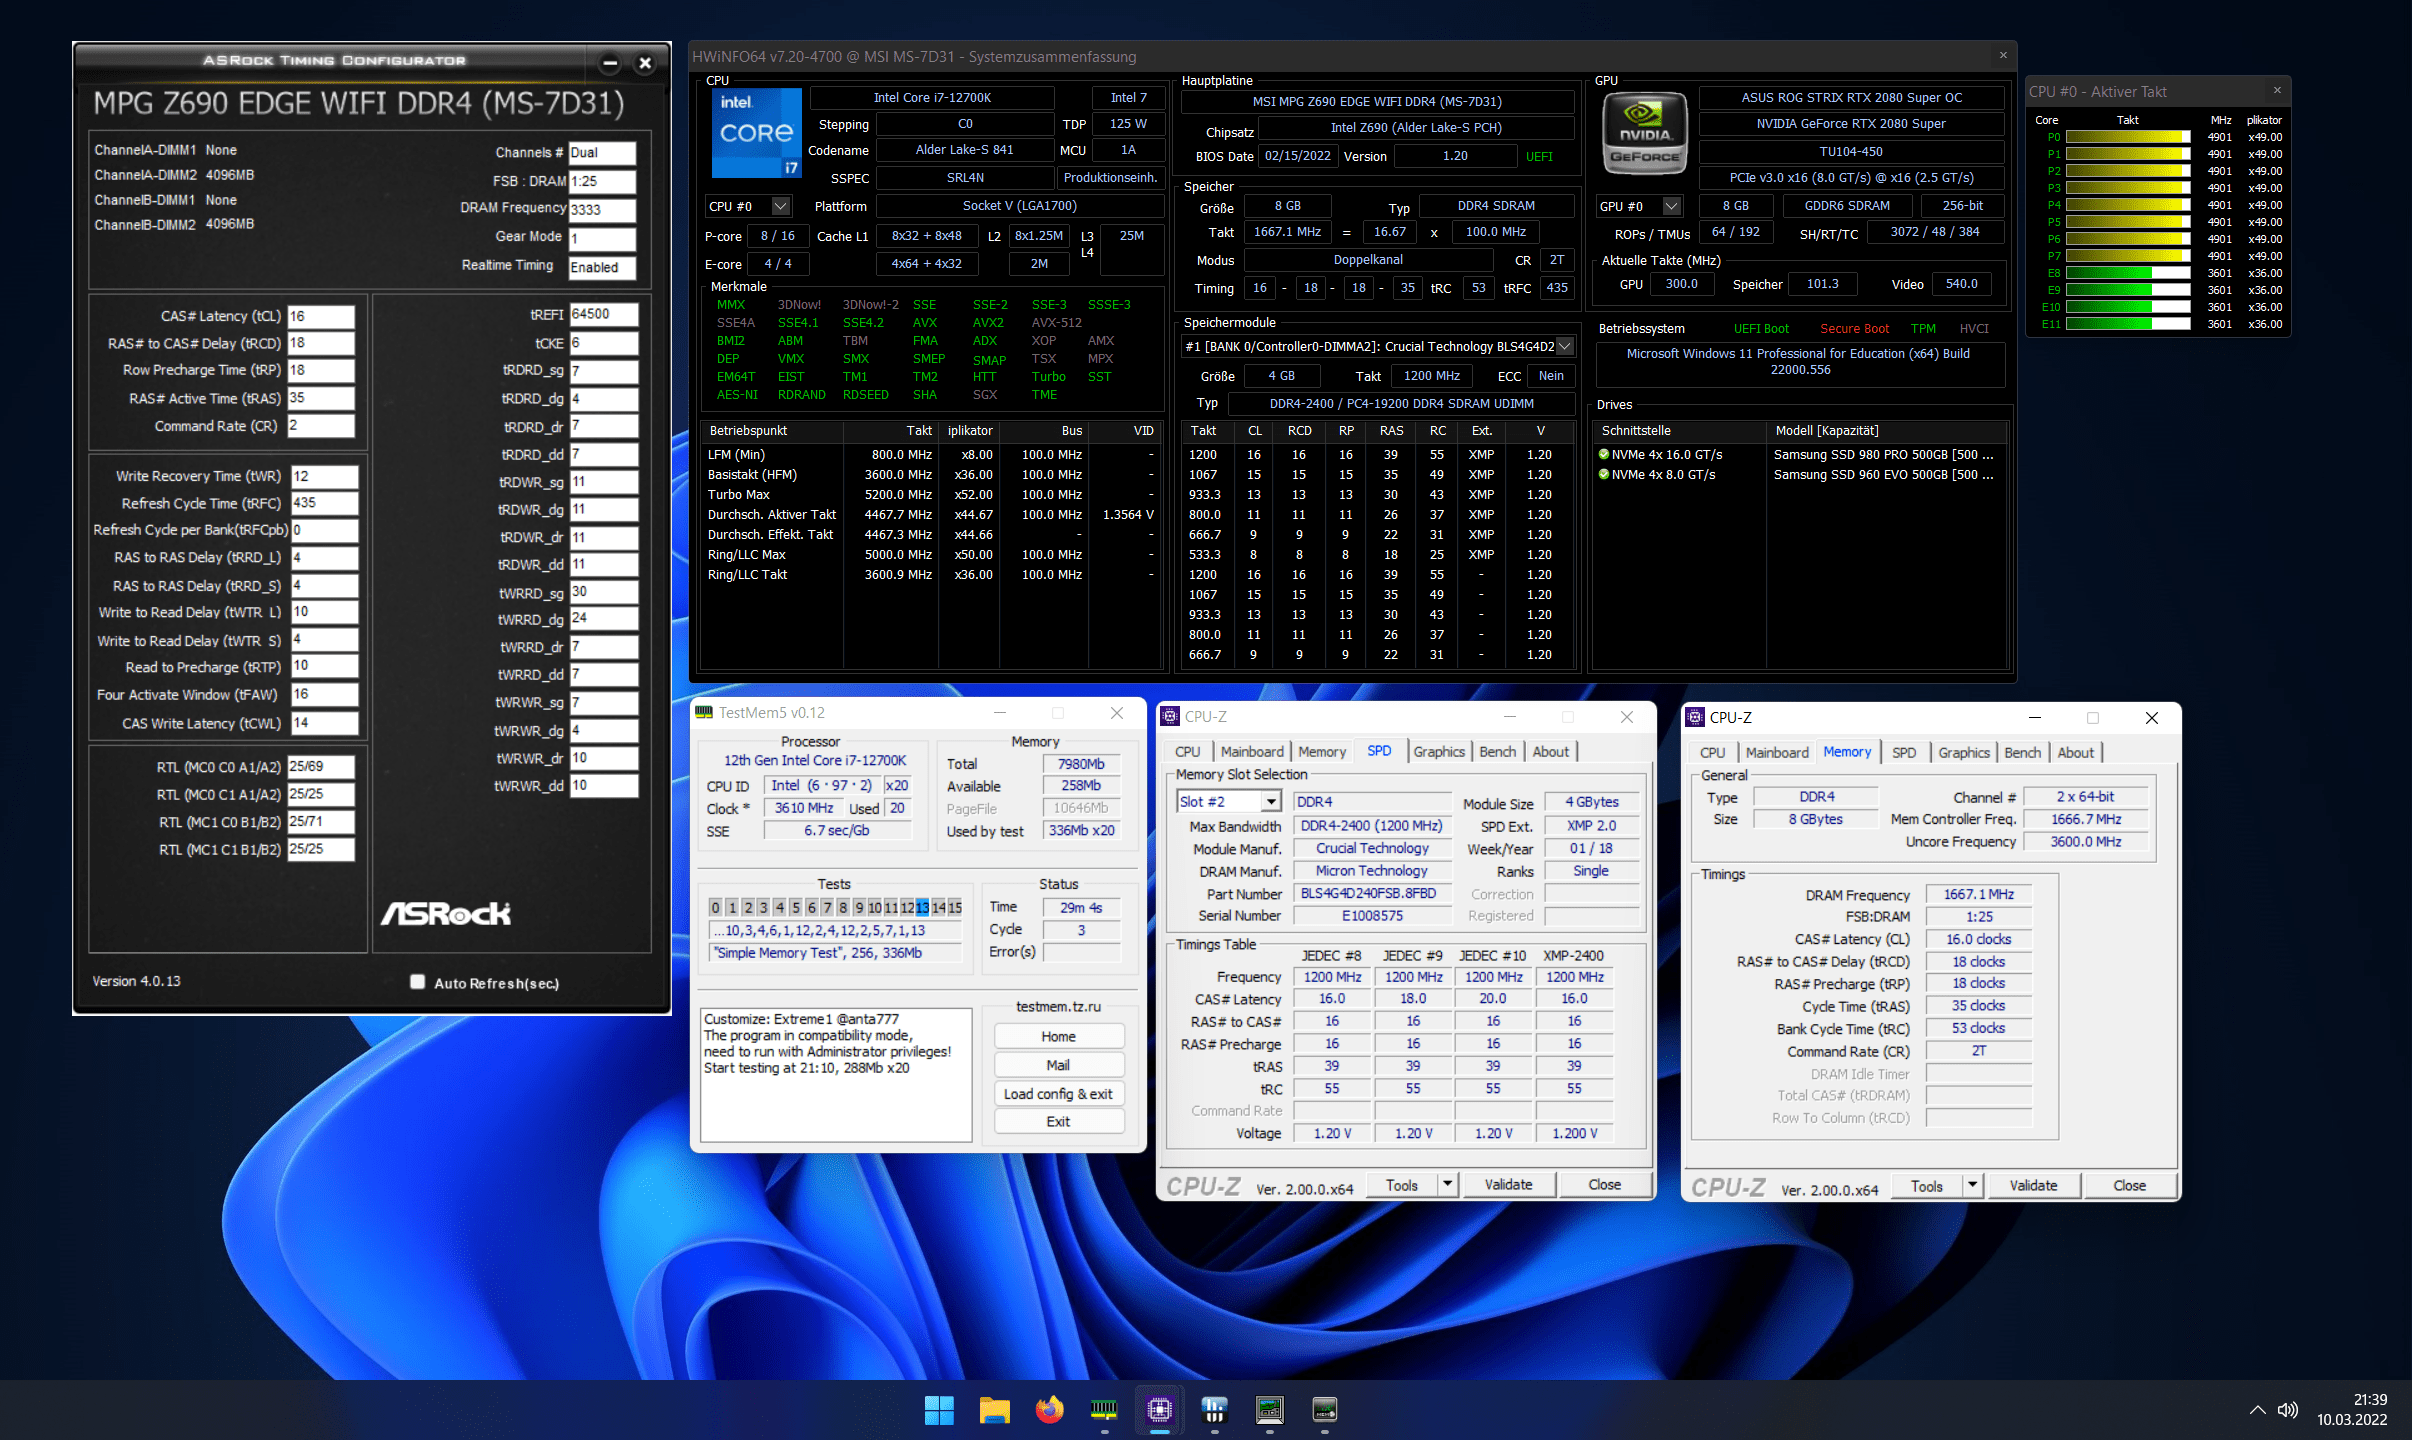Click the Mail button in TestMem5

pos(1059,1065)
